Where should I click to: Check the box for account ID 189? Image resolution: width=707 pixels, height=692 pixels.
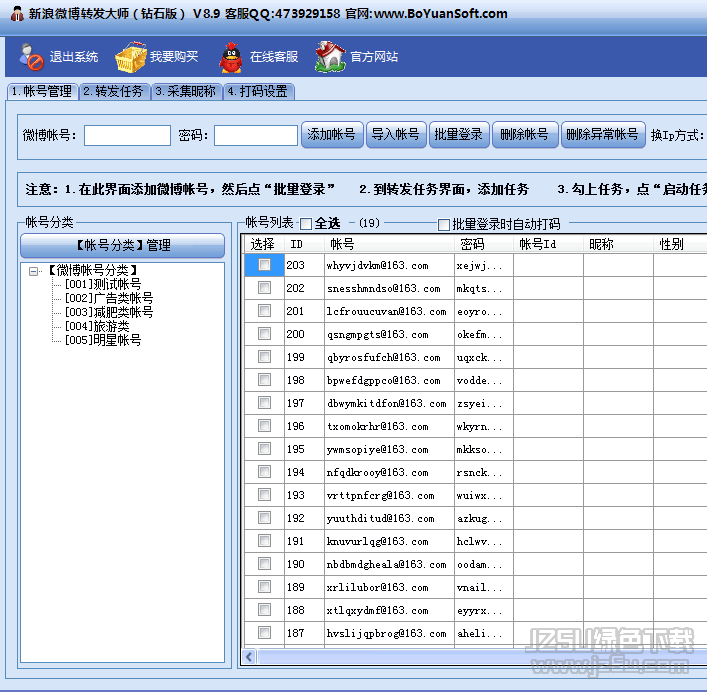click(x=265, y=587)
